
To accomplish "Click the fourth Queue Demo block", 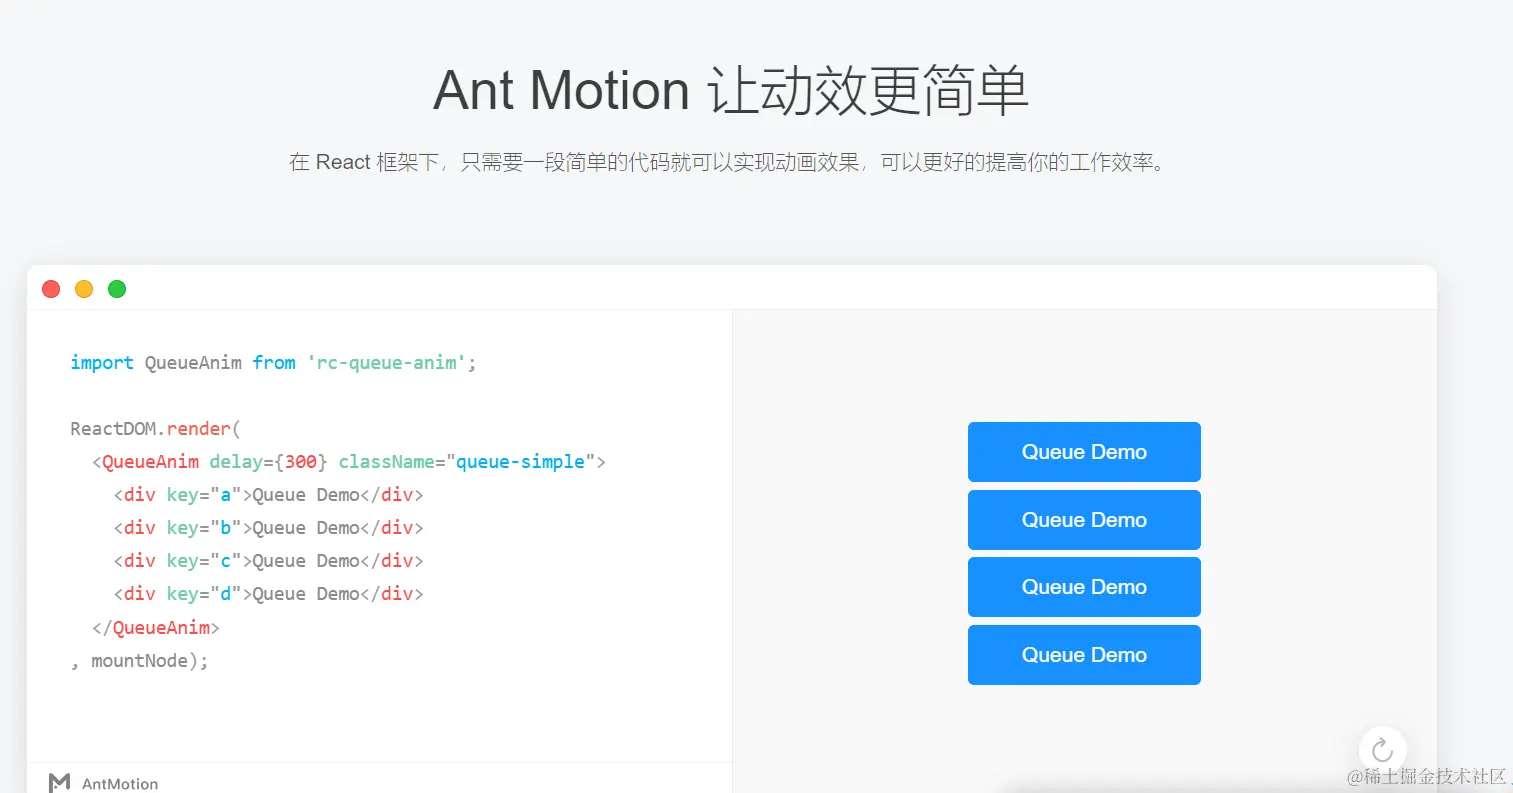I will tap(1084, 655).
